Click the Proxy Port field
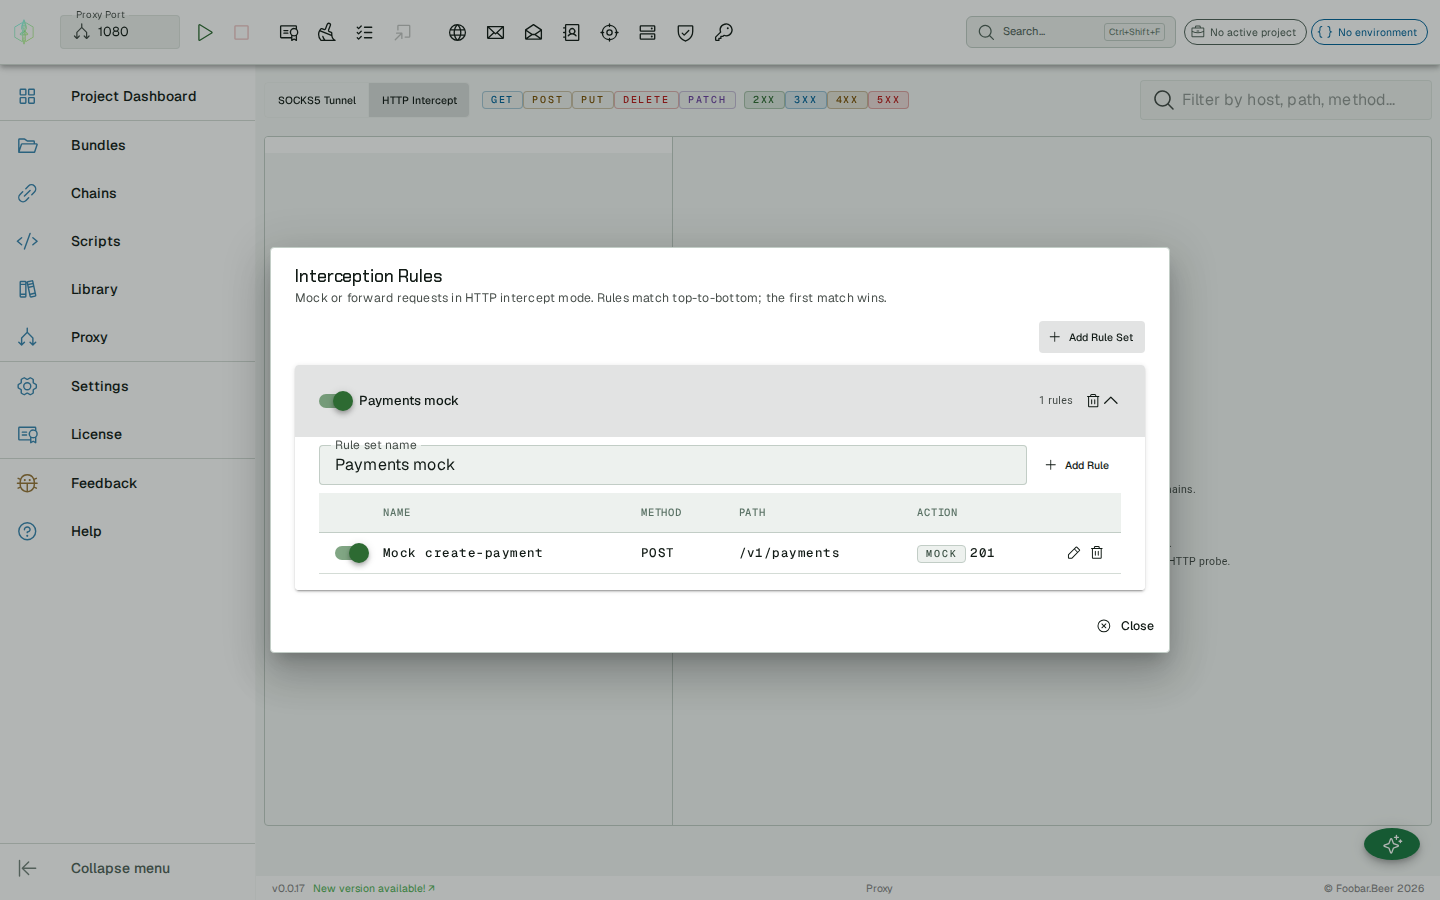 coord(120,32)
